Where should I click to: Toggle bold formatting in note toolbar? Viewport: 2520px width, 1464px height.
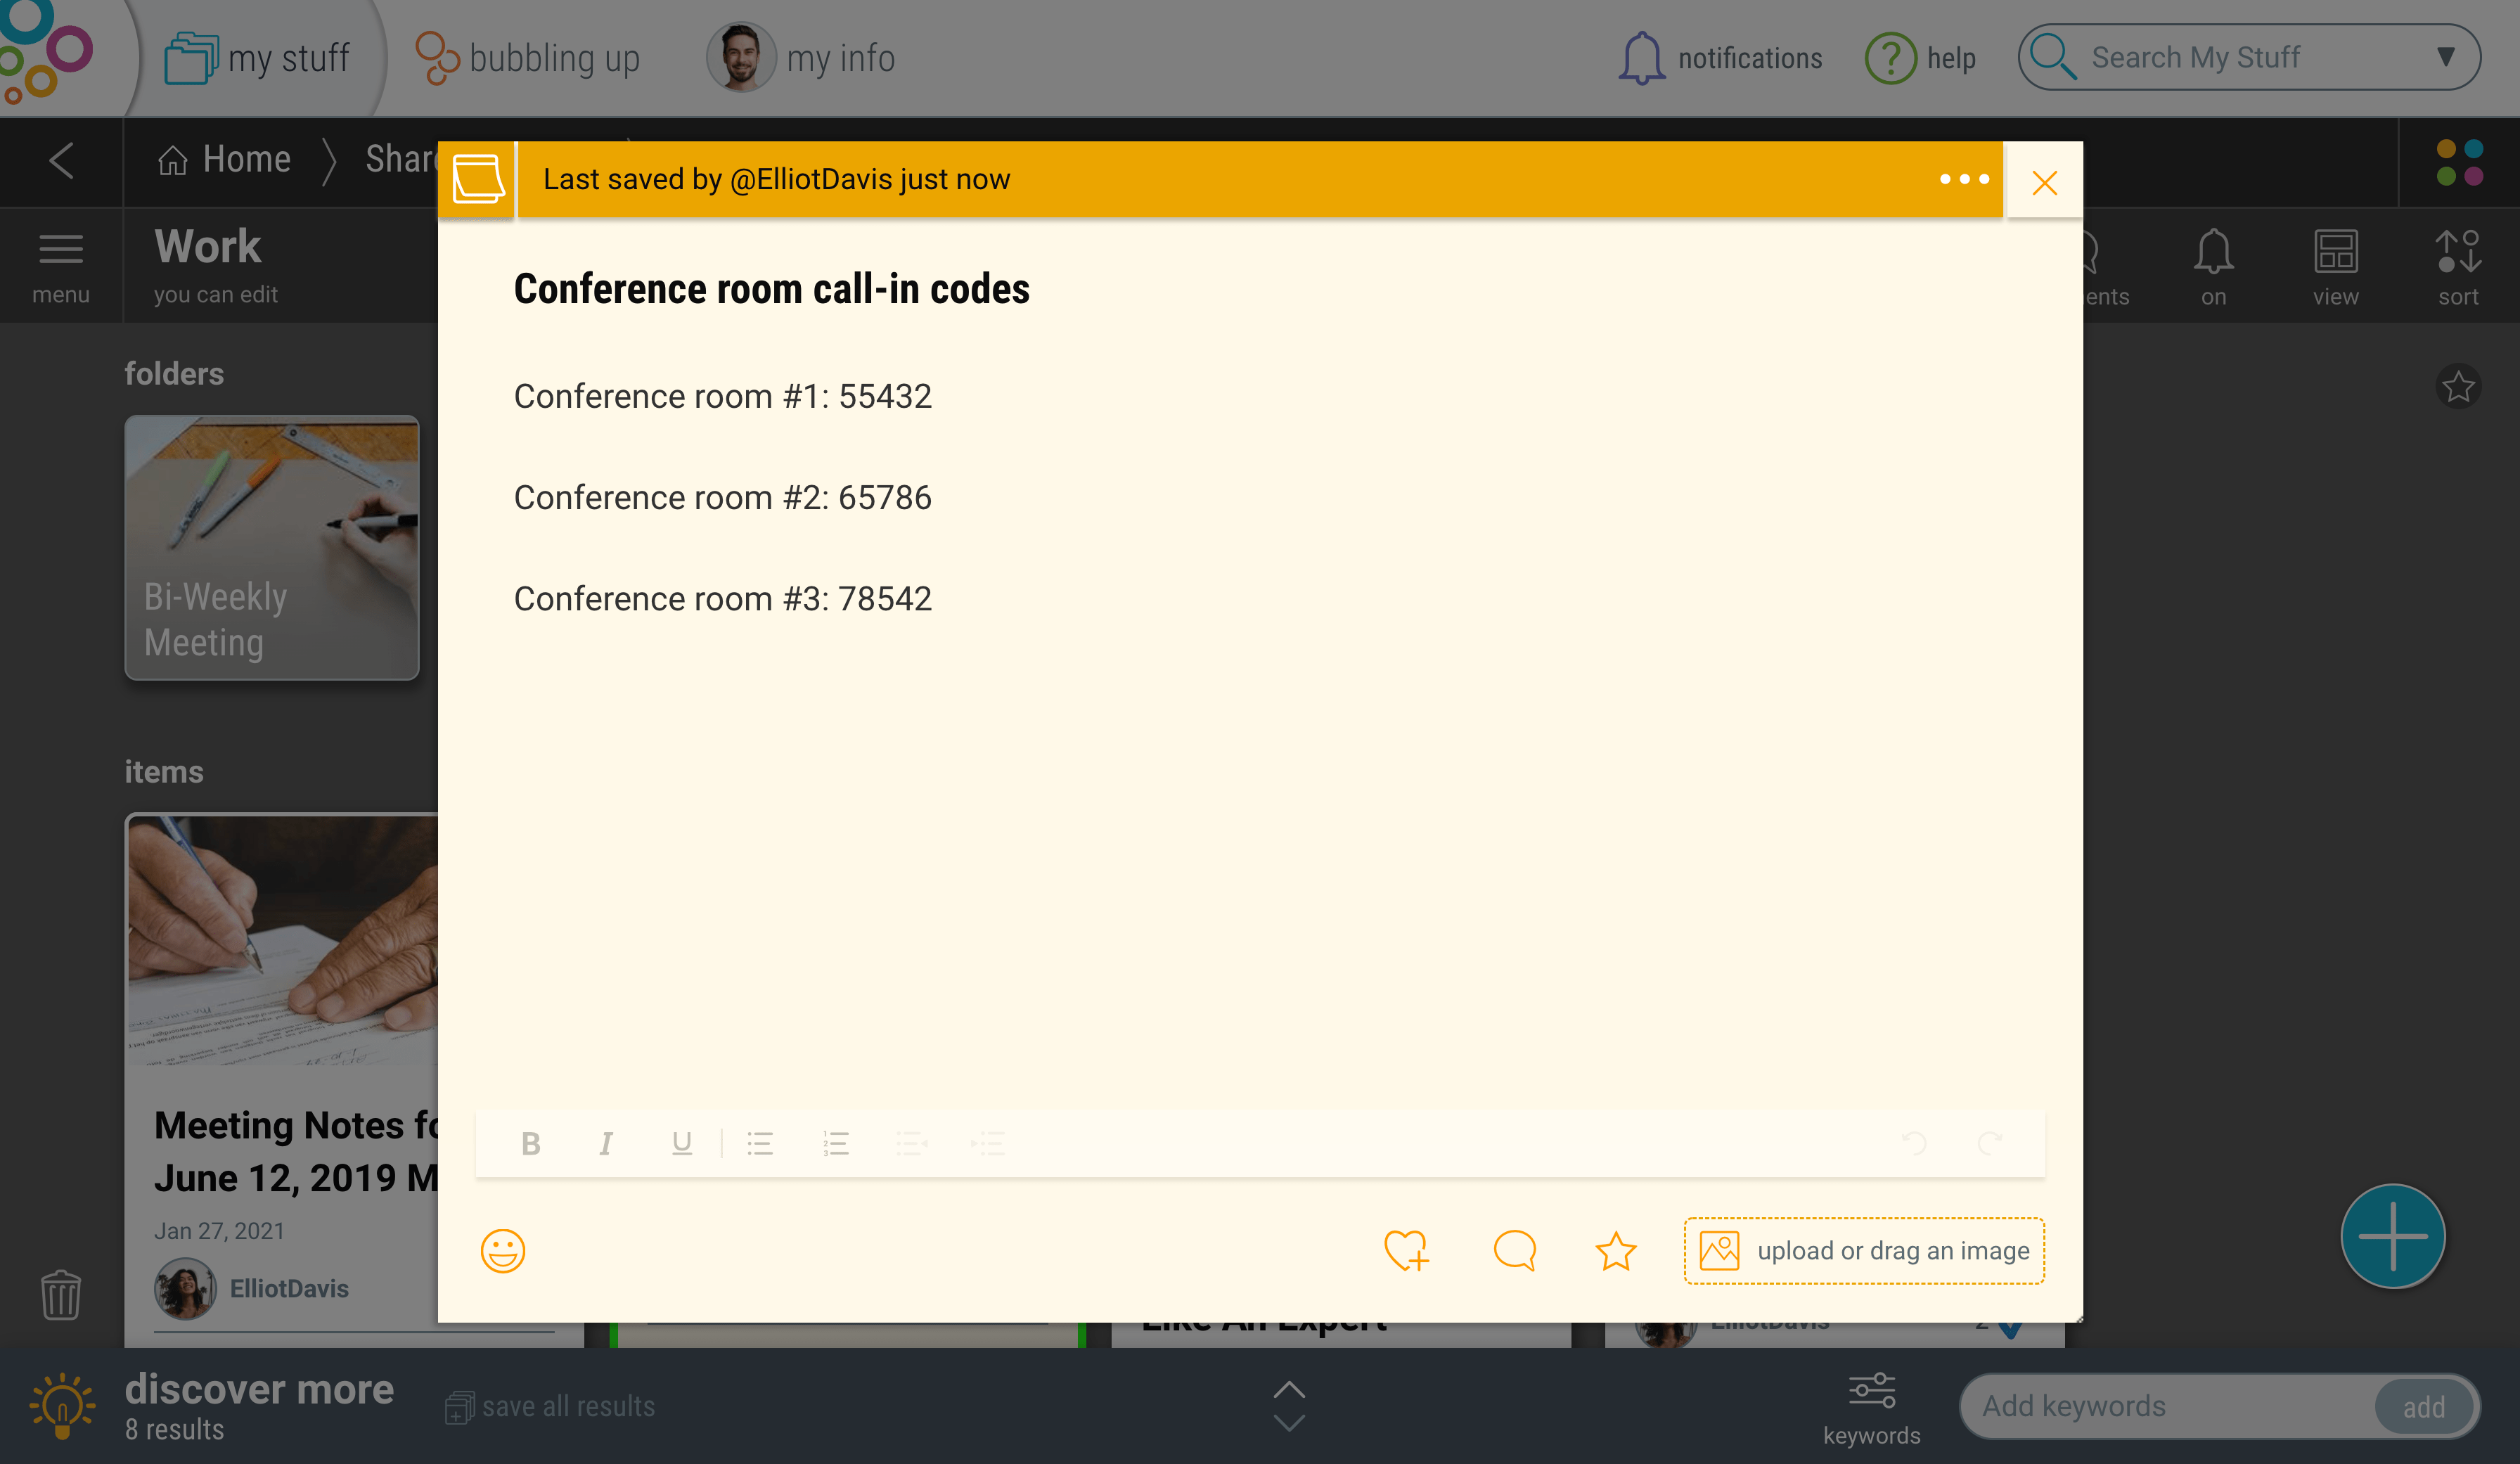531,1143
